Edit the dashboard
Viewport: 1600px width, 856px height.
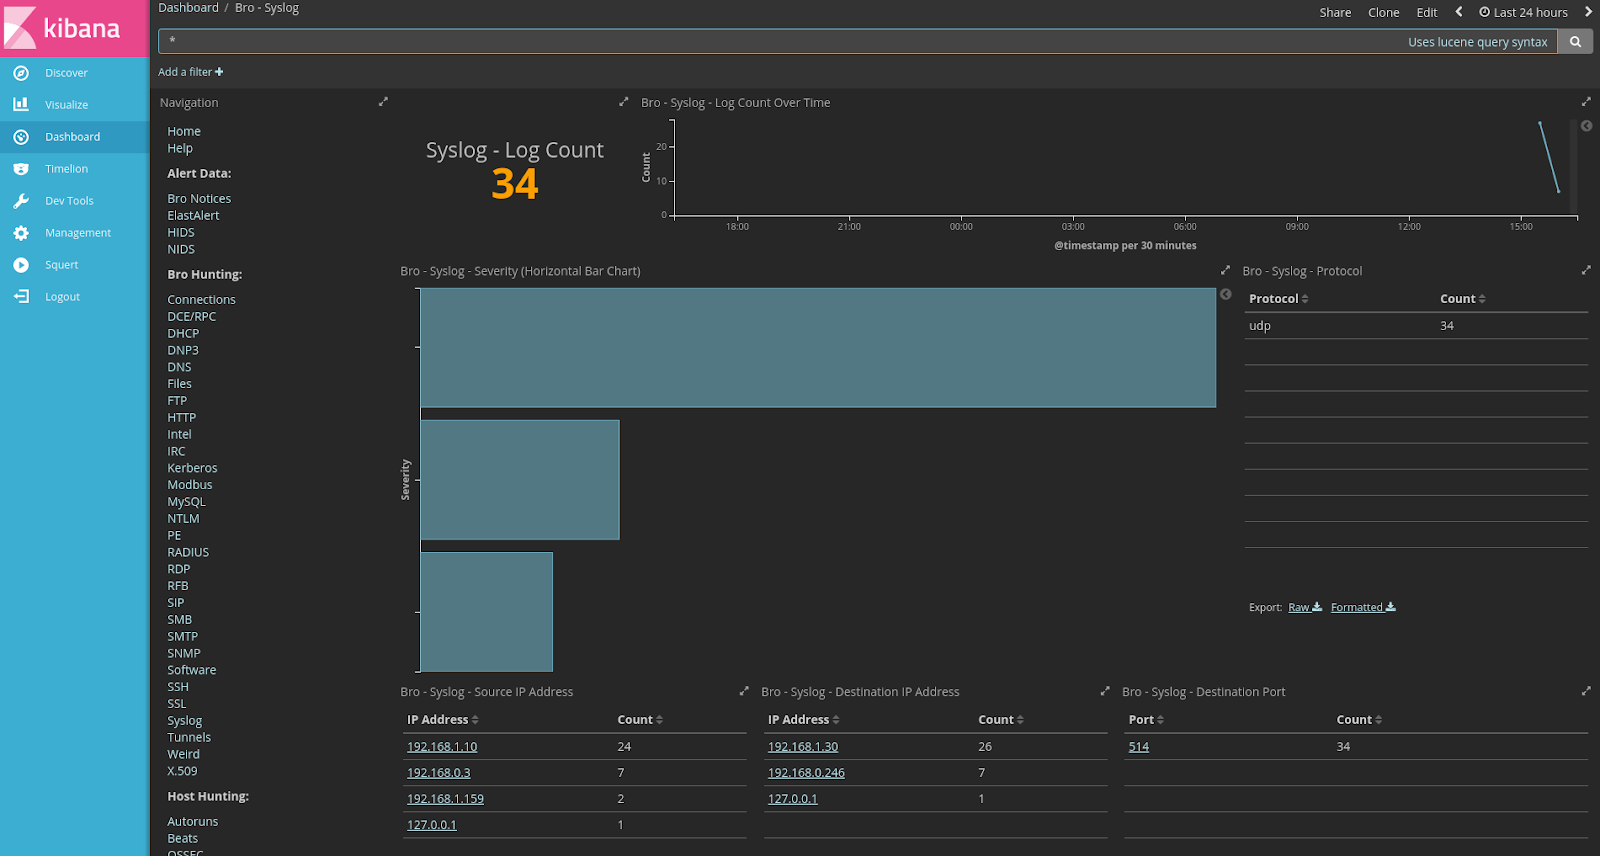[1427, 12]
